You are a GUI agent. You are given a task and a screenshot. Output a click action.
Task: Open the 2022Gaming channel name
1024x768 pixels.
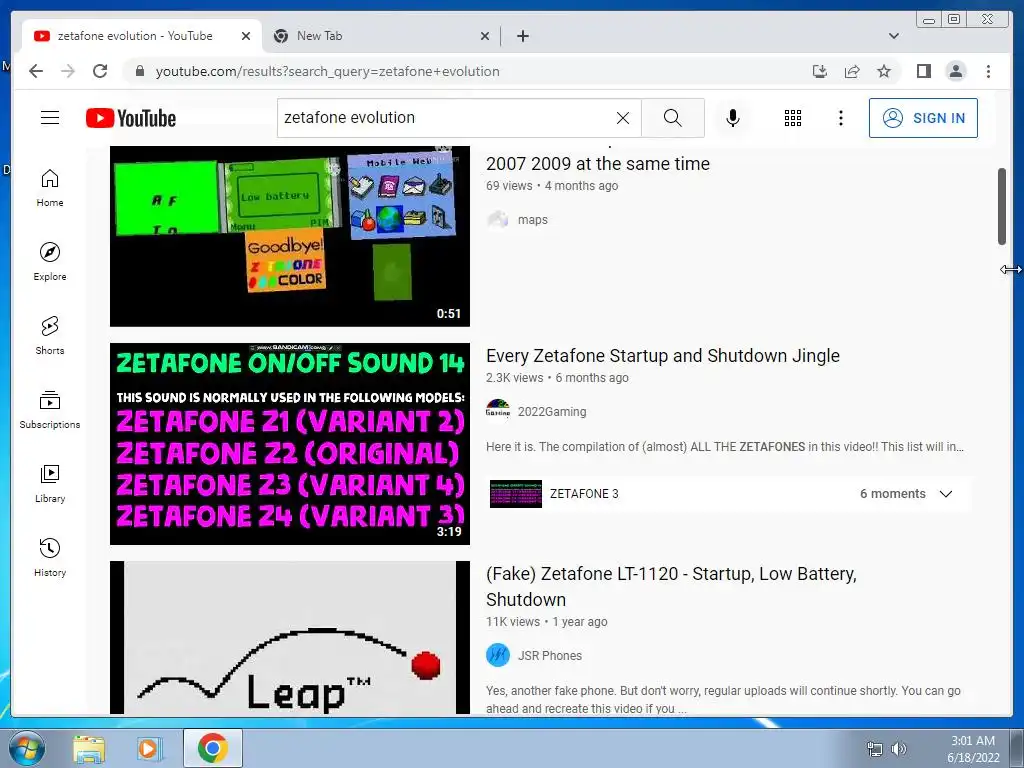tap(552, 412)
